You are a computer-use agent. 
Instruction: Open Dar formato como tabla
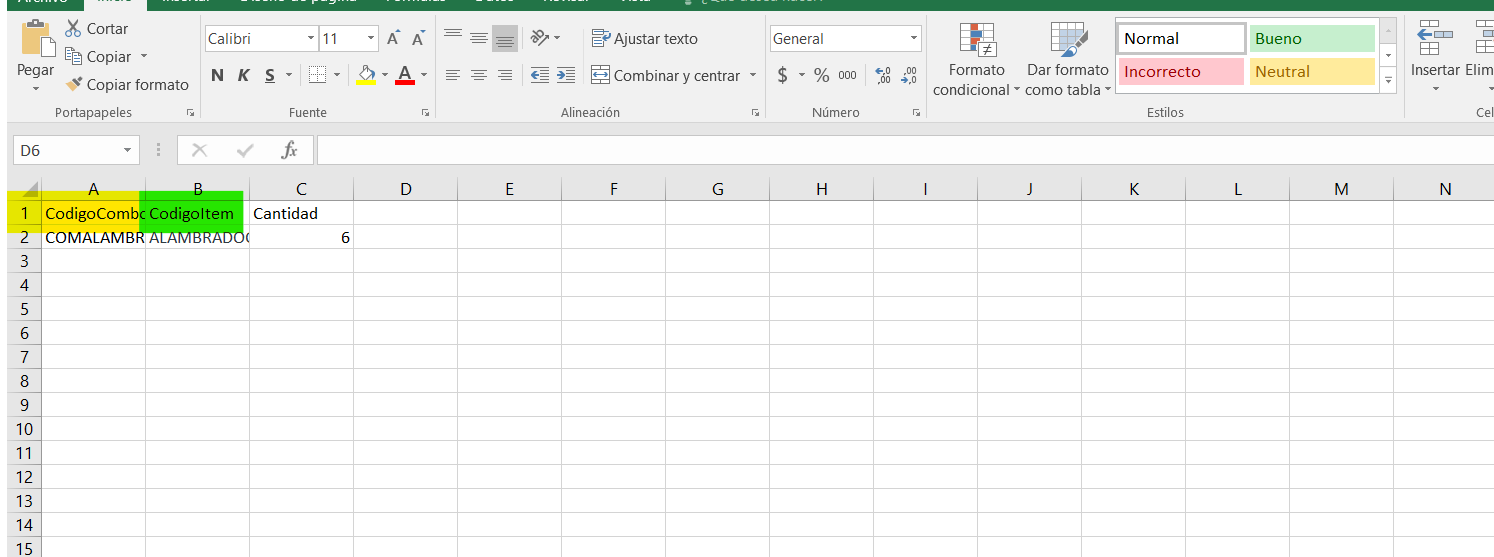[x=1068, y=60]
